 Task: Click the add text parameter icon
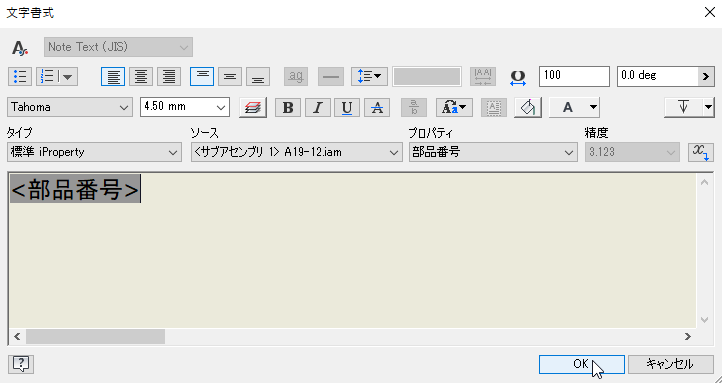point(701,152)
